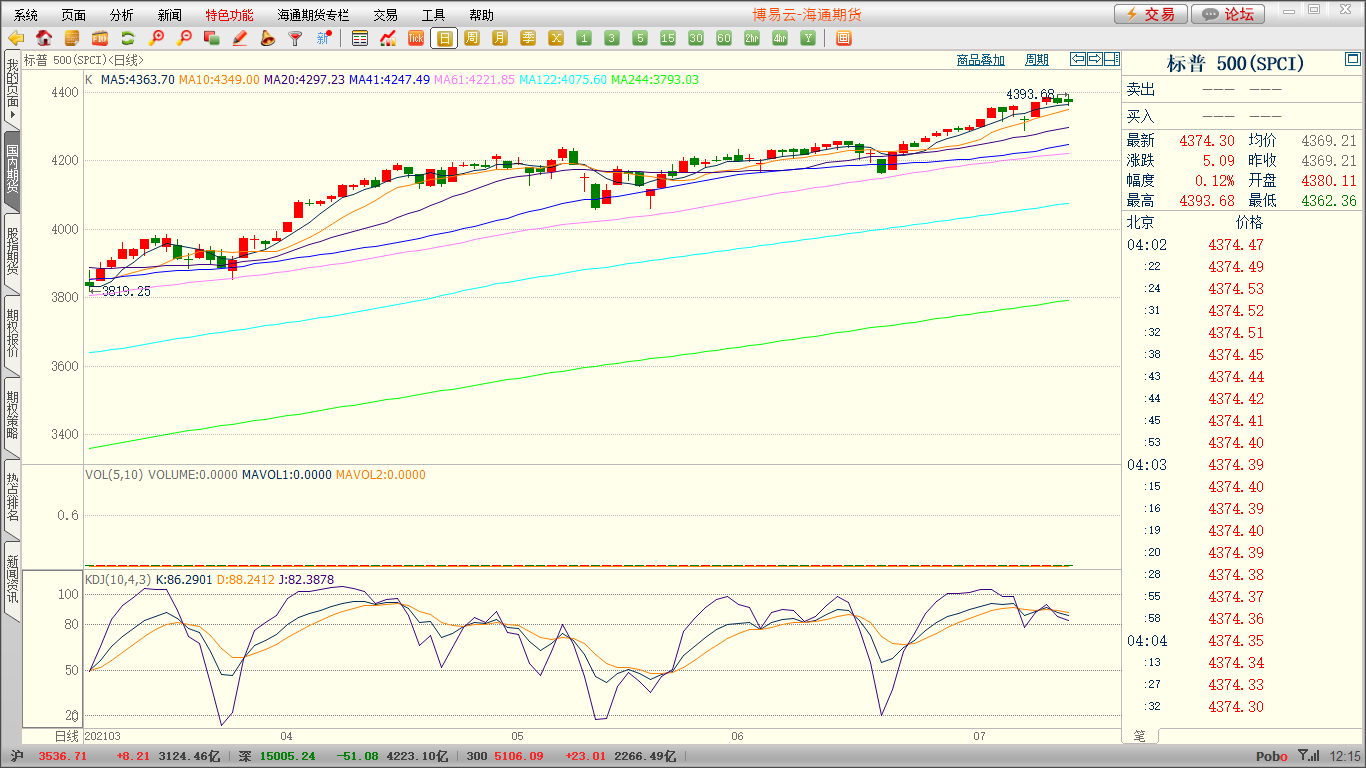Click the Pobo status bar label
Viewport: 1366px width, 768px height.
click(x=1272, y=757)
